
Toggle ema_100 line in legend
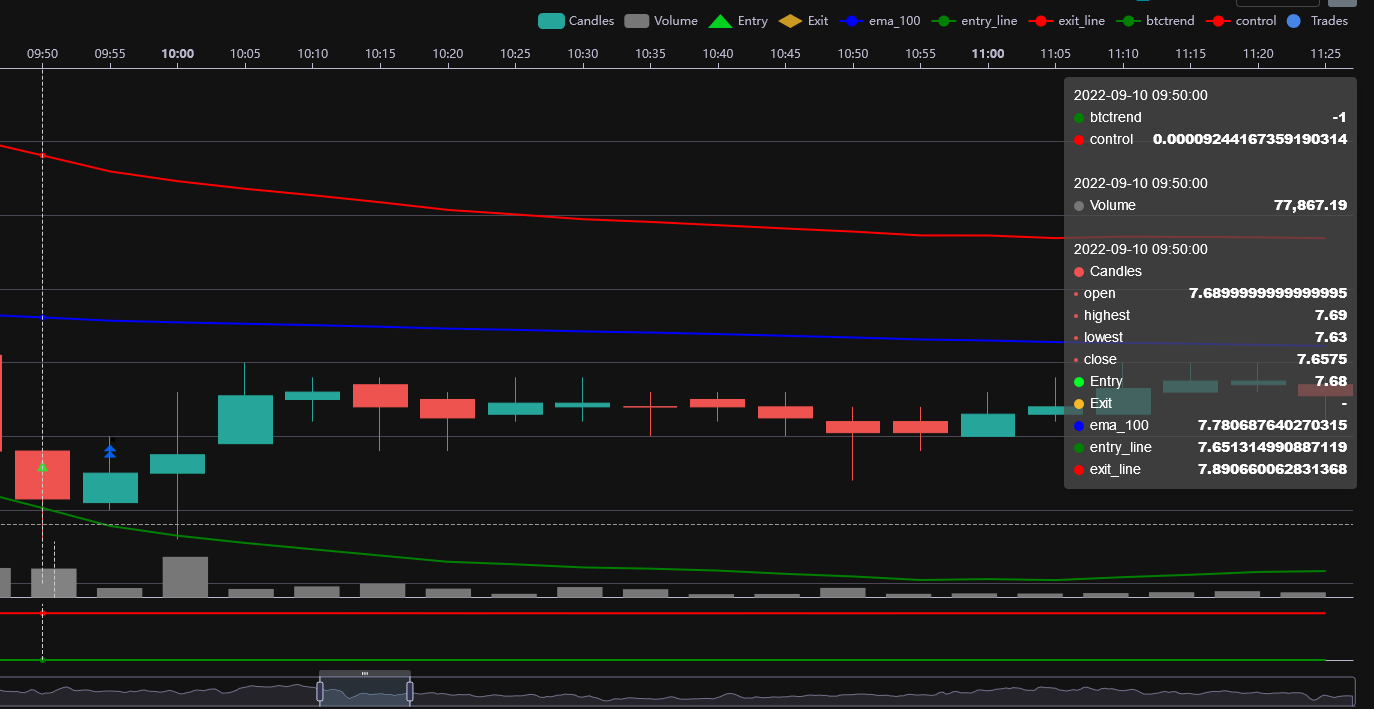click(x=881, y=20)
